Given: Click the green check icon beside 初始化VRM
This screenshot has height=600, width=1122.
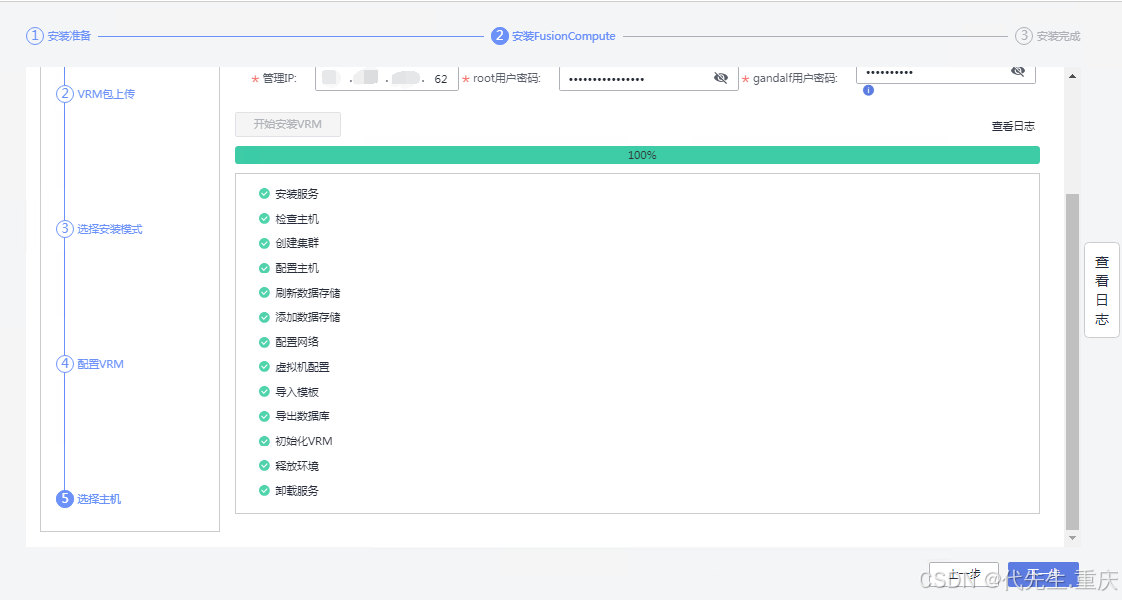Looking at the screenshot, I should tap(264, 441).
